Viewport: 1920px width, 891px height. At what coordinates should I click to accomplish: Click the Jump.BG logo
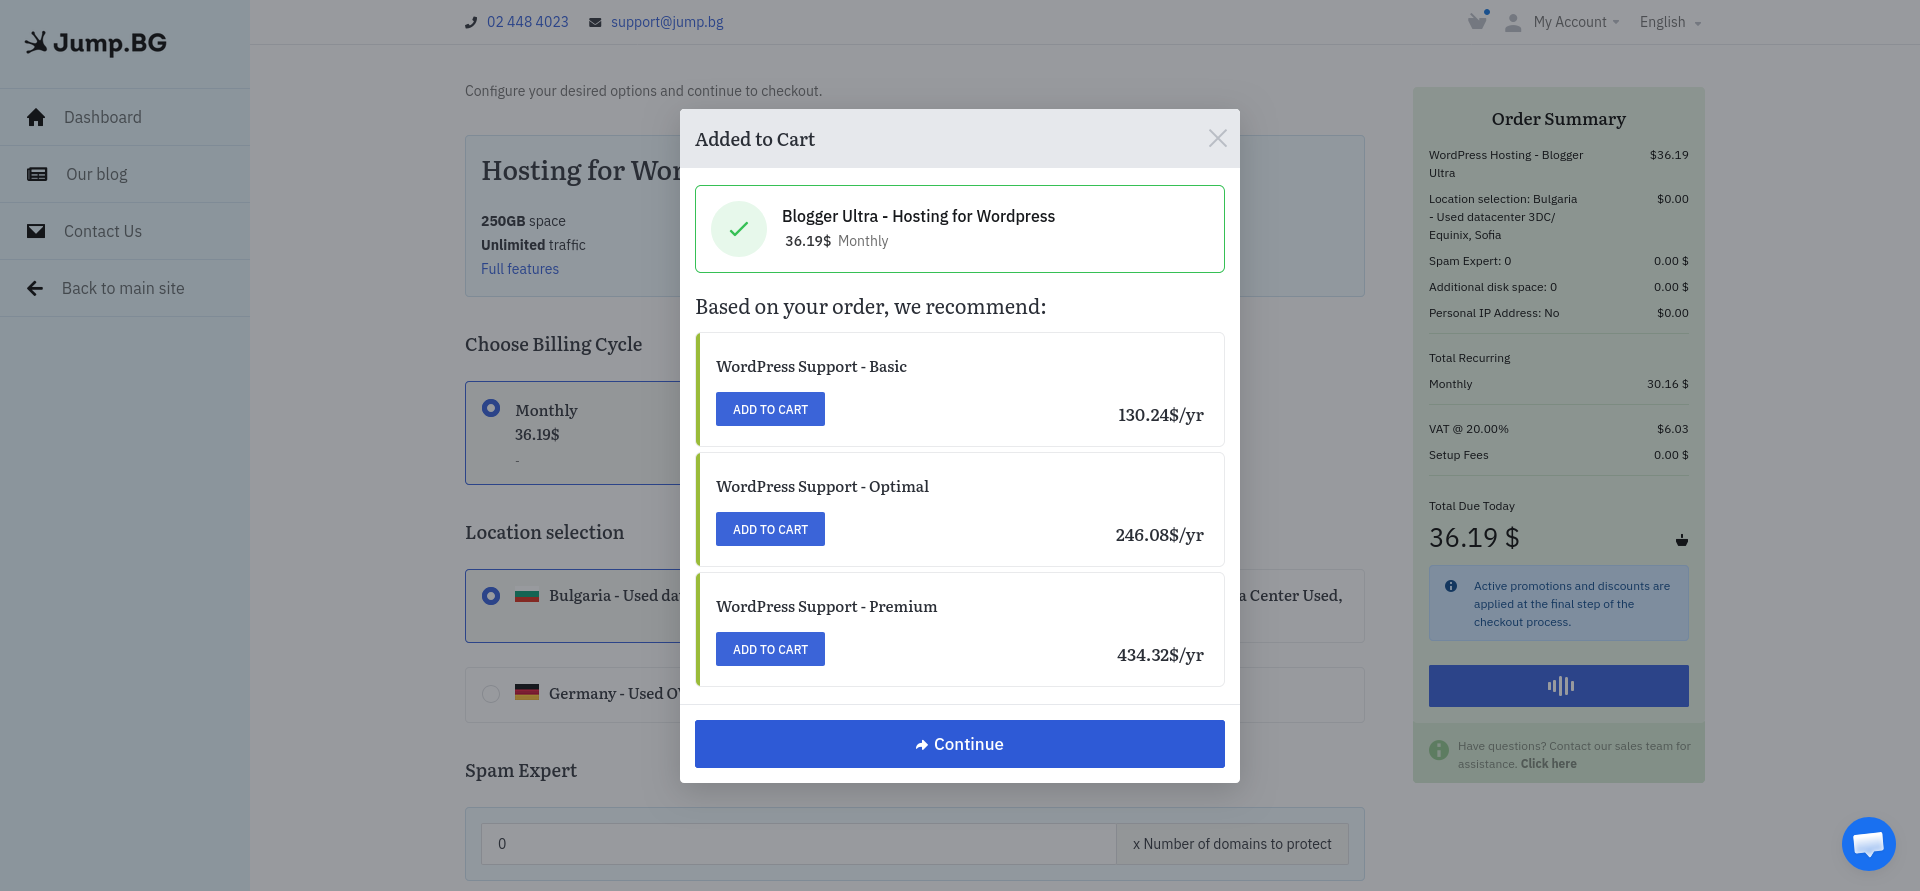point(96,43)
